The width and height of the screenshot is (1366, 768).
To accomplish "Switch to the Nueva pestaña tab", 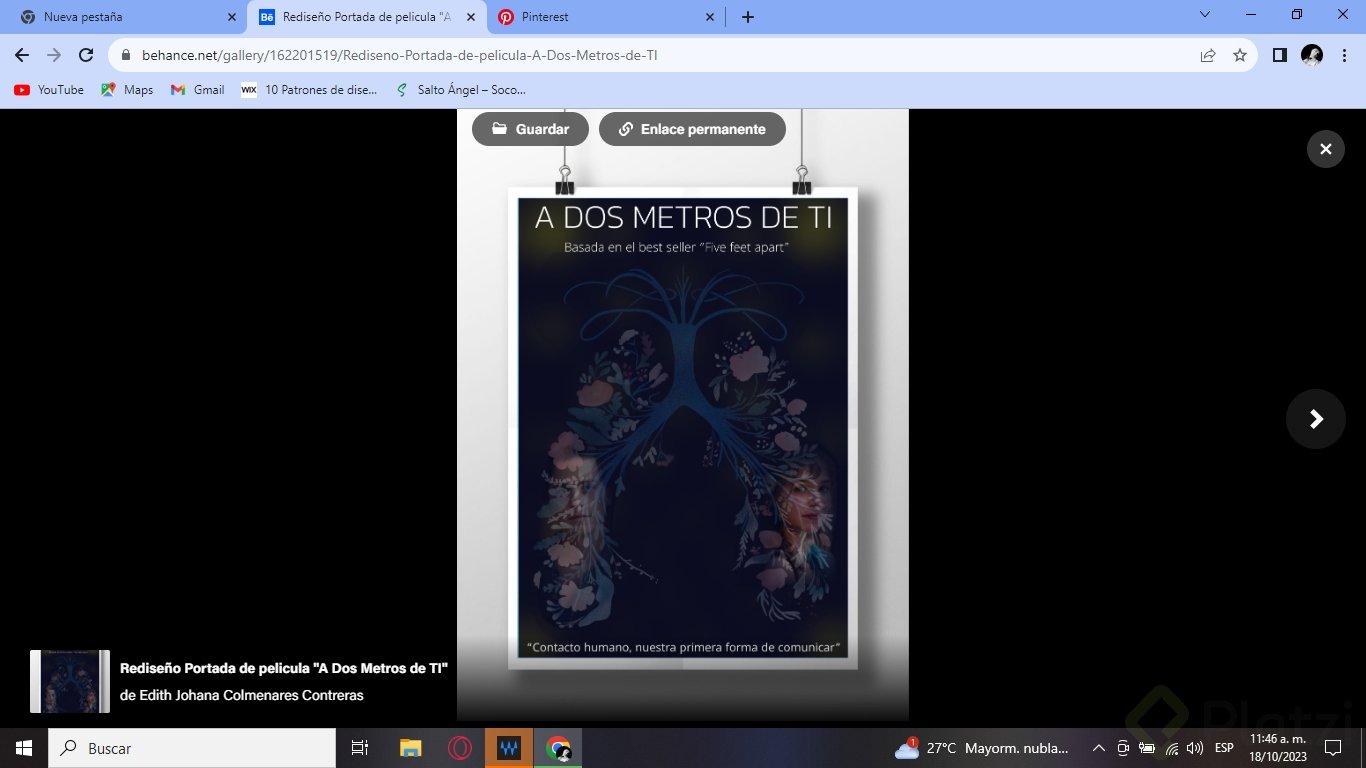I will click(124, 17).
